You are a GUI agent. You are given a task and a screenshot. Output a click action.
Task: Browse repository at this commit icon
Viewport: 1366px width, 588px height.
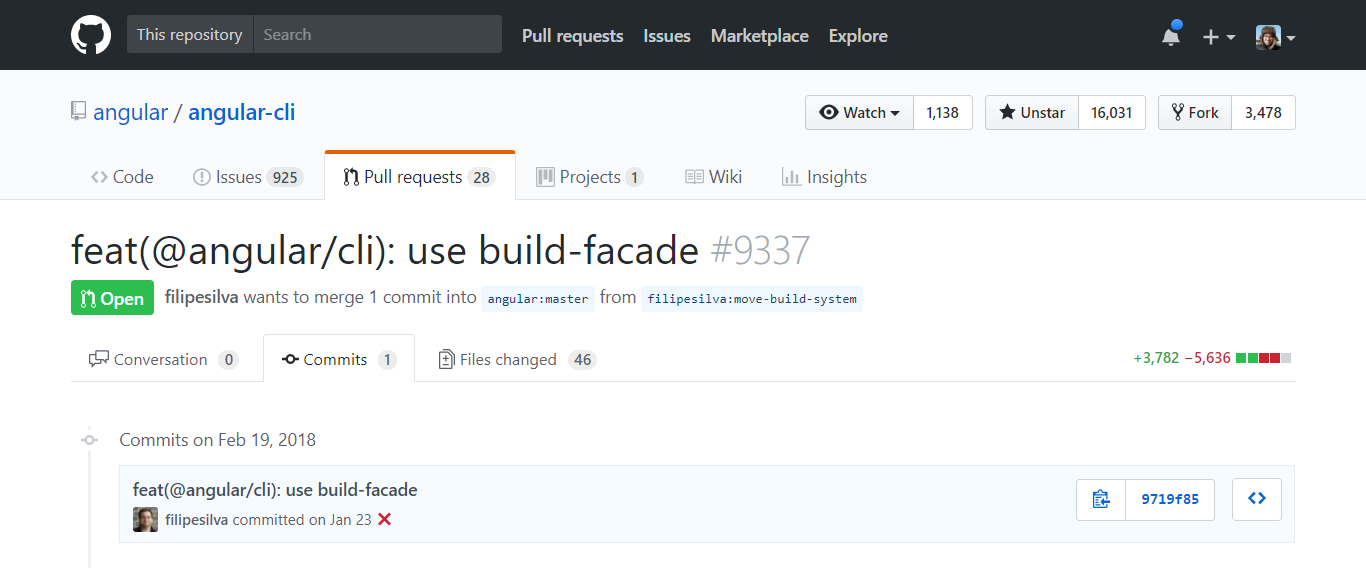pos(1257,499)
